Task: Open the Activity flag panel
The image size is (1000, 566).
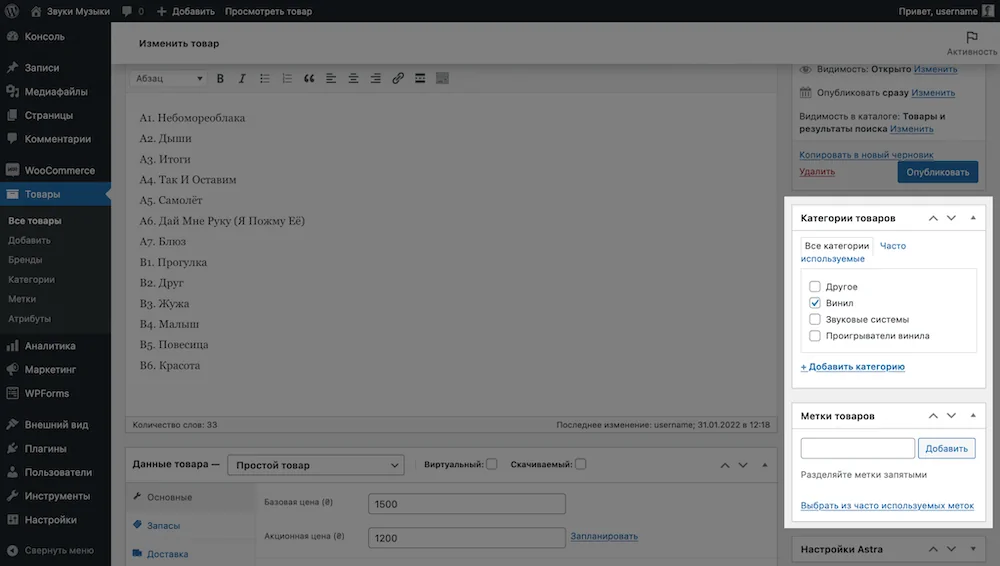Action: (x=971, y=43)
